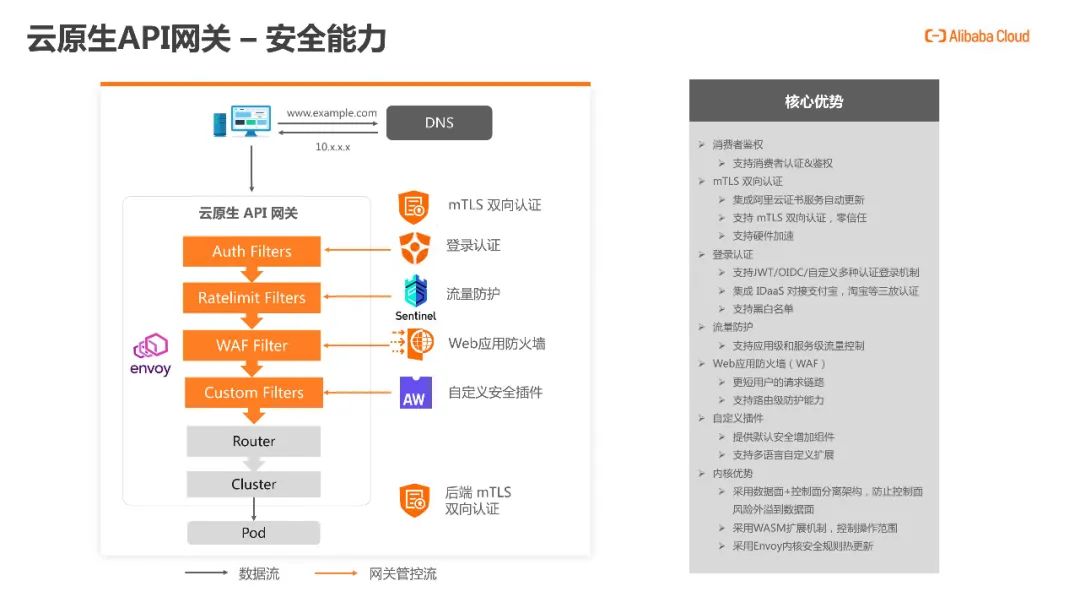
Task: Click the Web应用防火墙 diagram label
Action: coord(497,344)
